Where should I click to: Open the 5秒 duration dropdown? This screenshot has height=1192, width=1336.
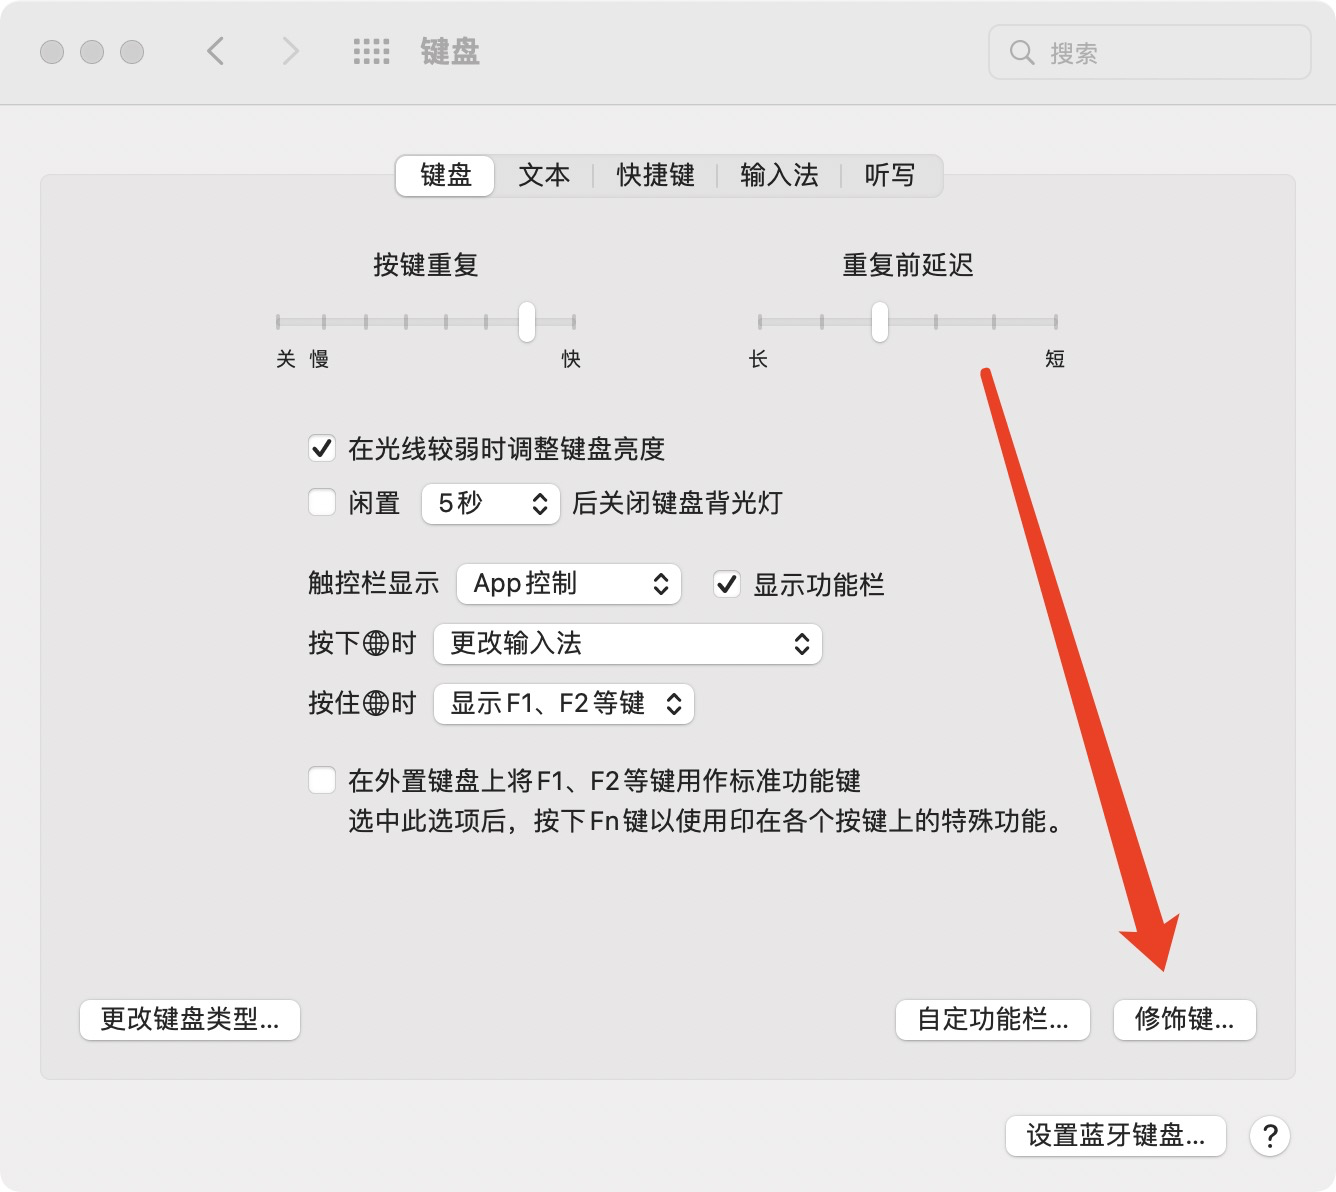(489, 504)
